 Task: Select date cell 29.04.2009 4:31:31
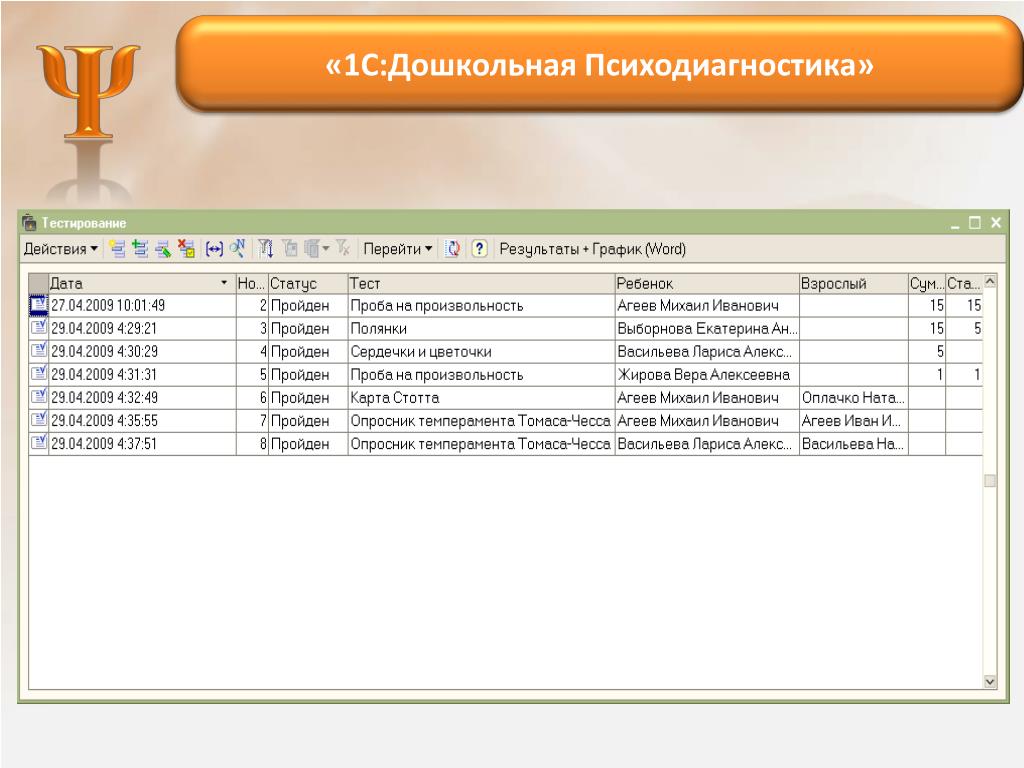(142, 375)
